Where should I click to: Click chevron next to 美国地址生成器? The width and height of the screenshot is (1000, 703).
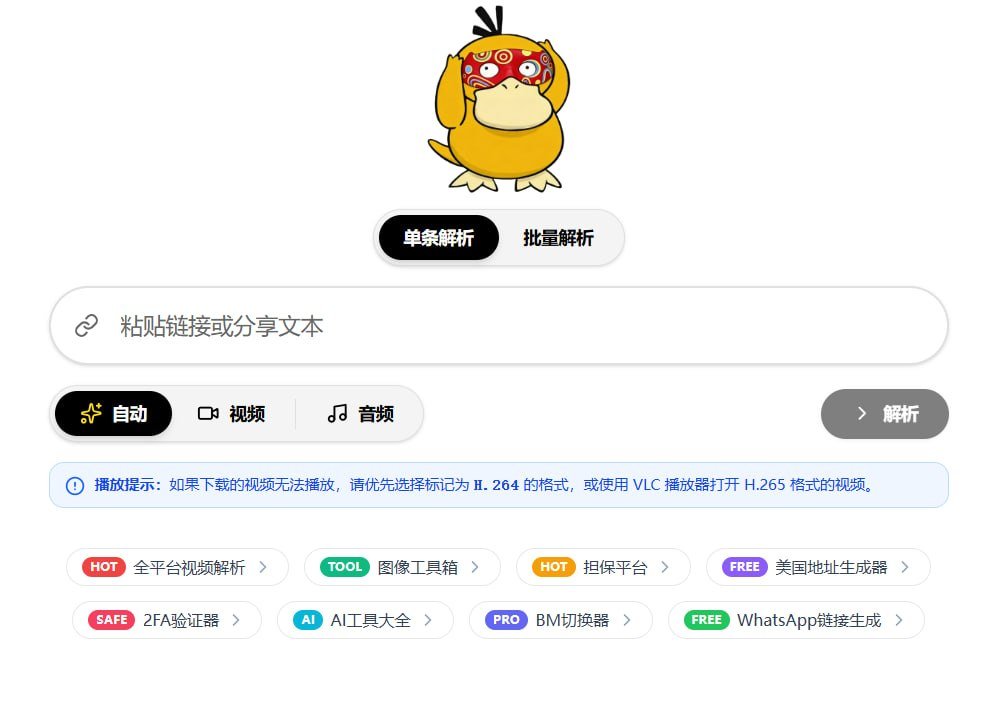(905, 566)
